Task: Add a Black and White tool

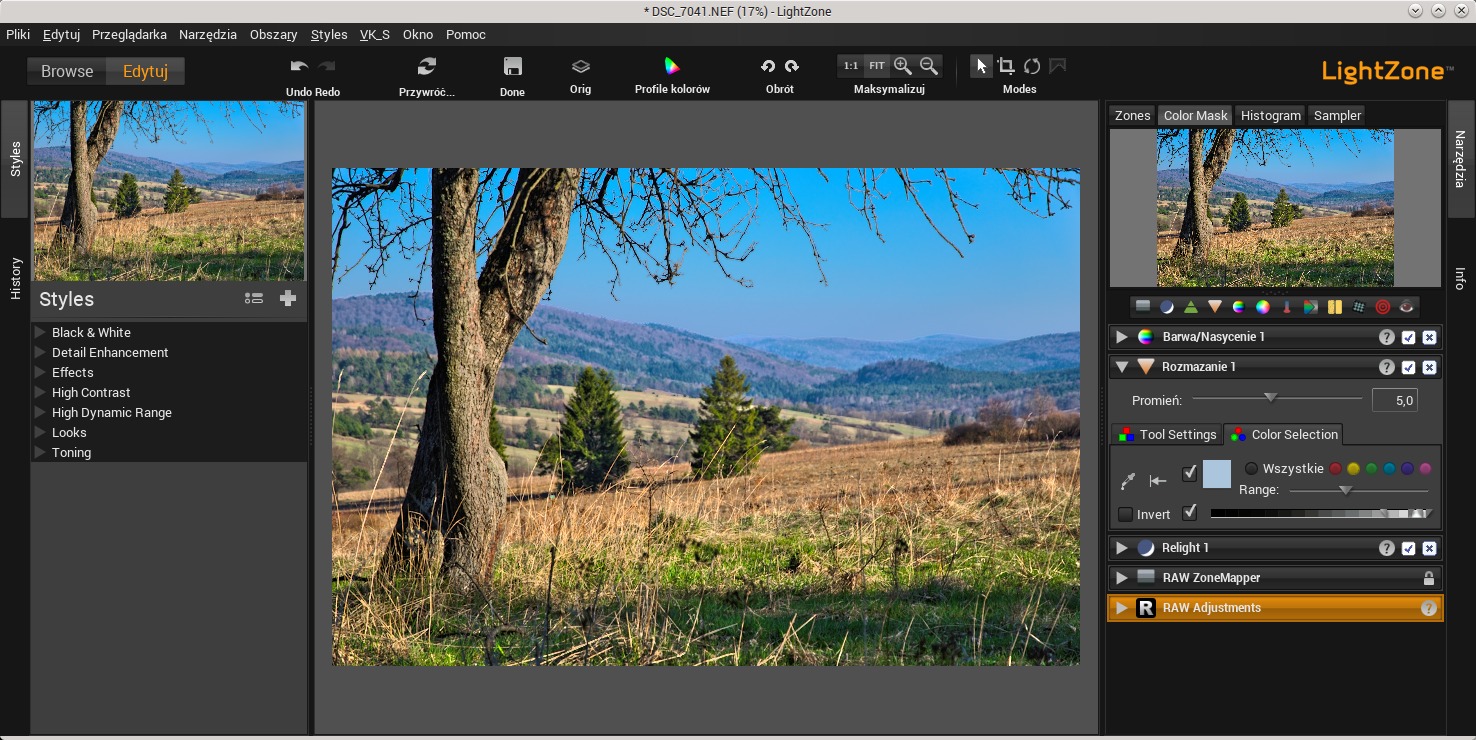Action: tap(1311, 307)
